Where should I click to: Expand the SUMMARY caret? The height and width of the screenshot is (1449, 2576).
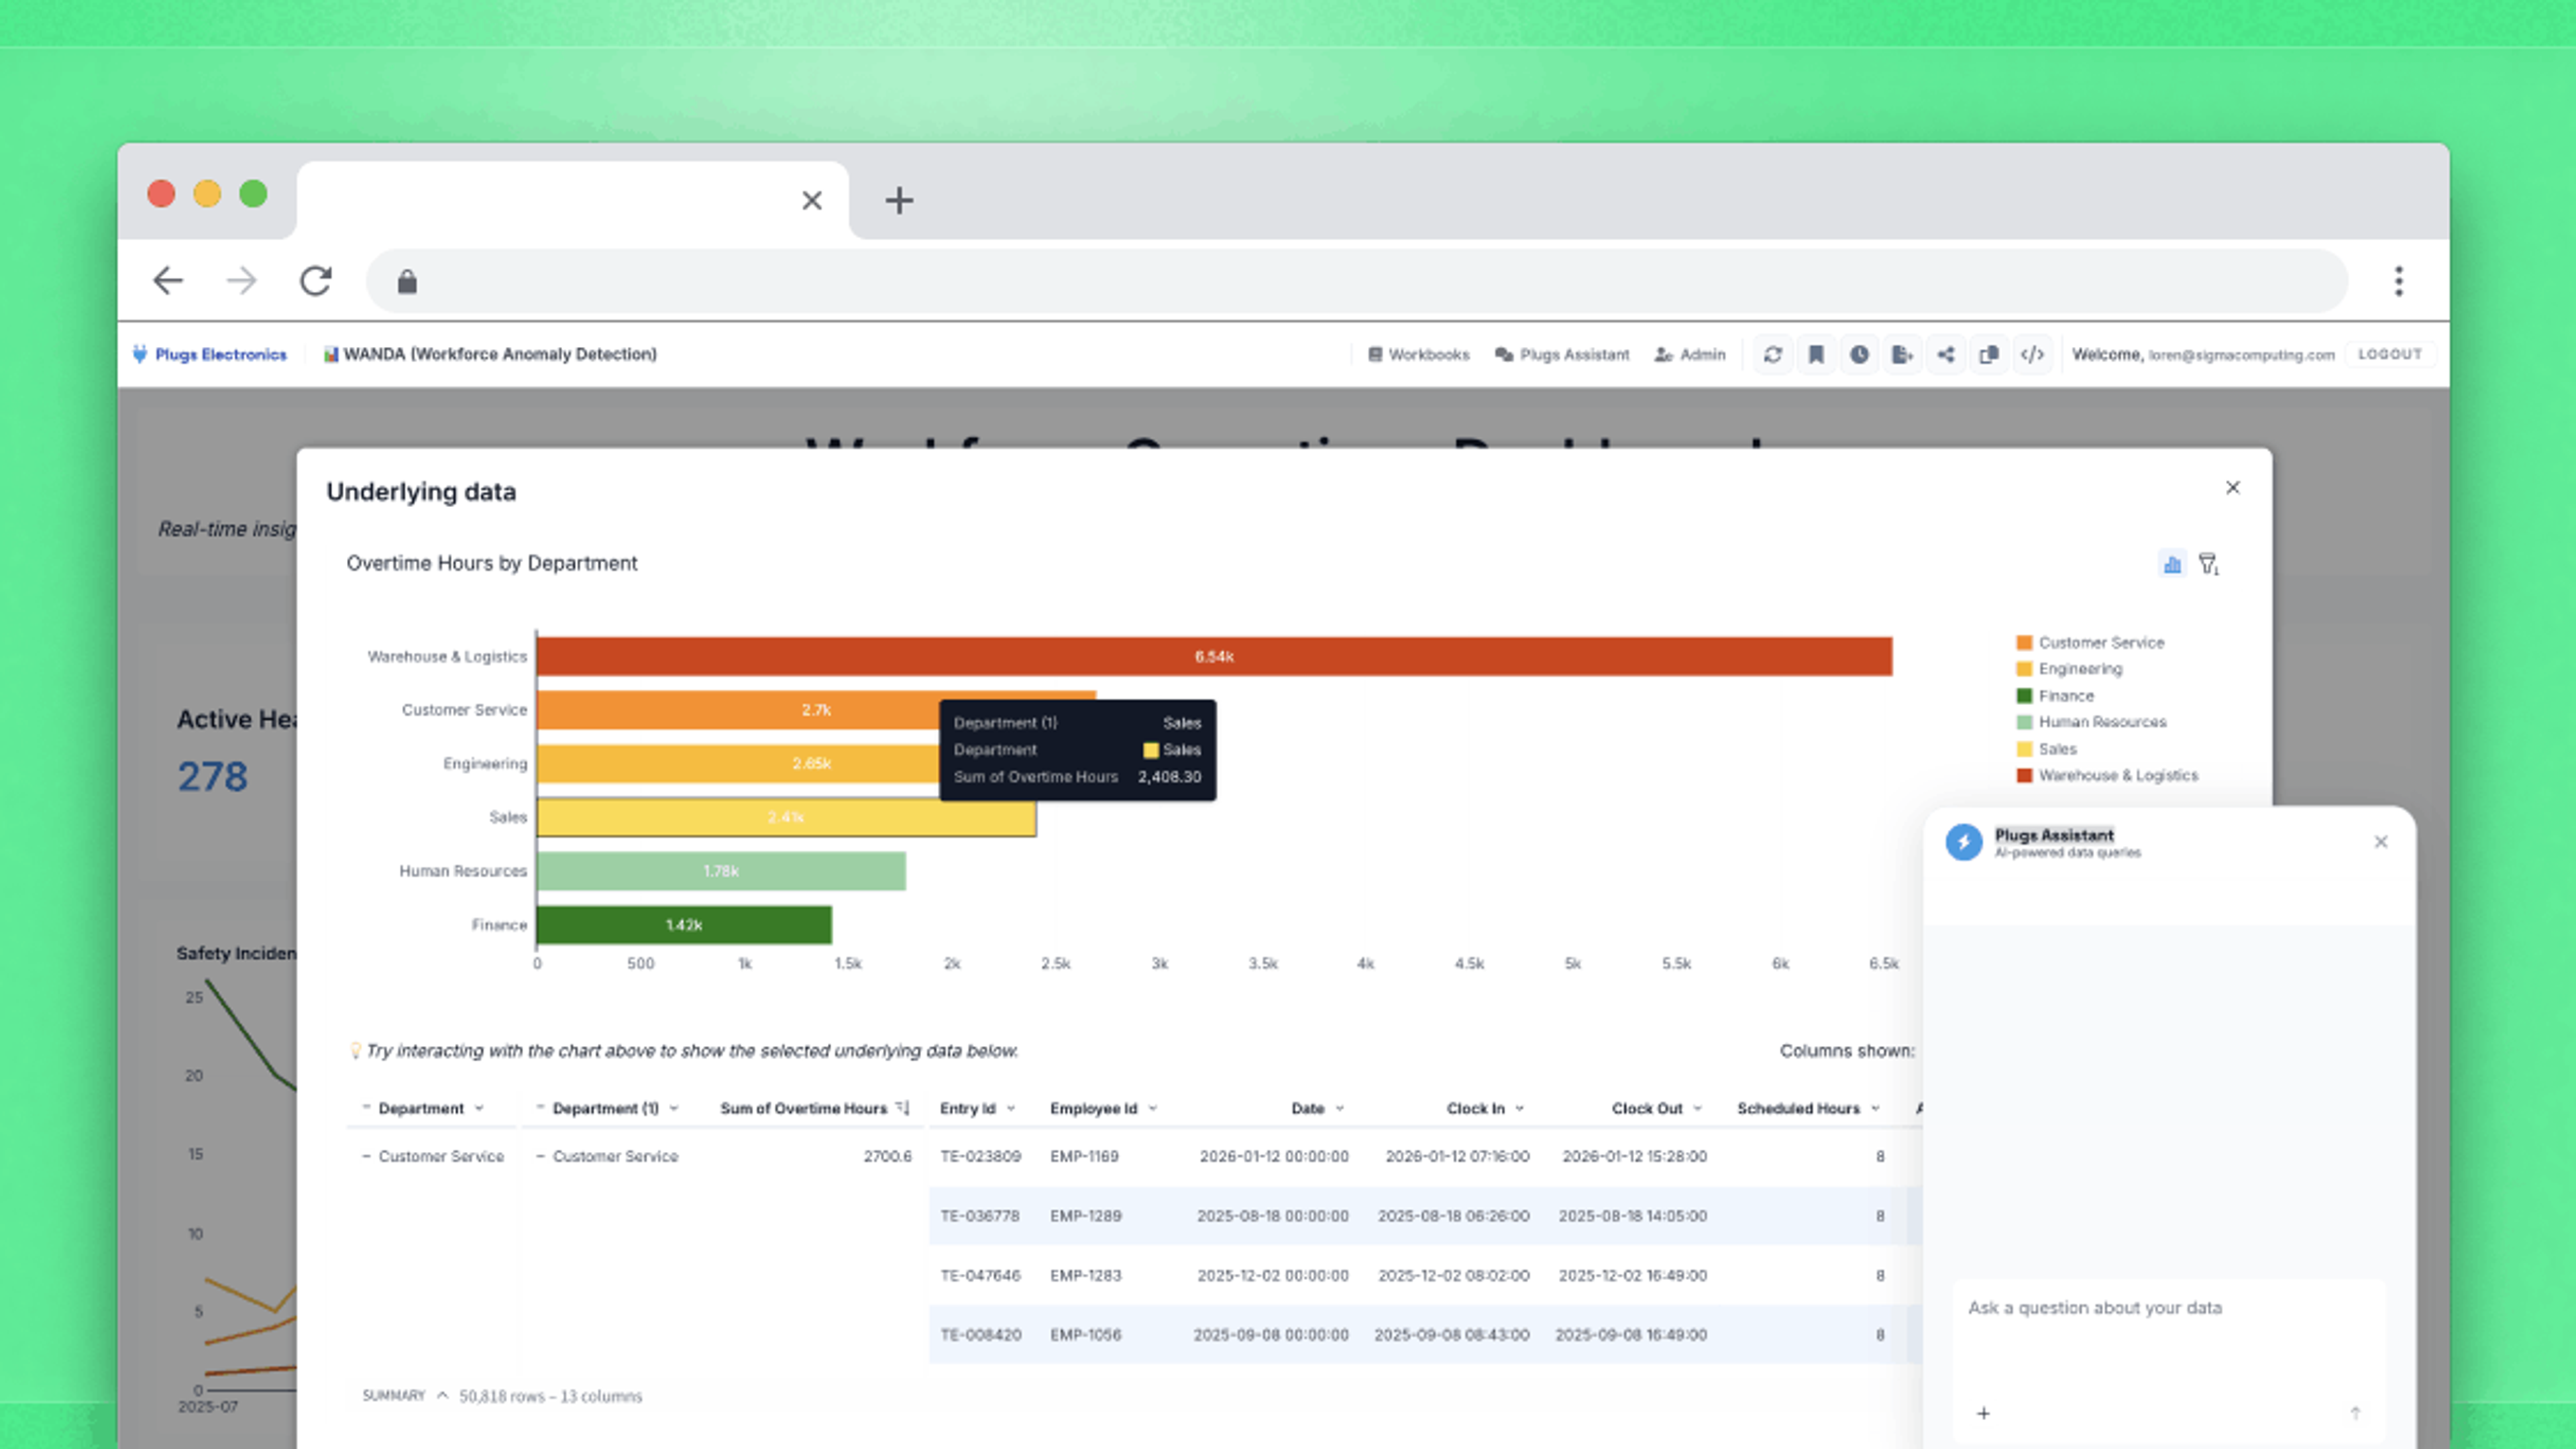(x=442, y=1395)
